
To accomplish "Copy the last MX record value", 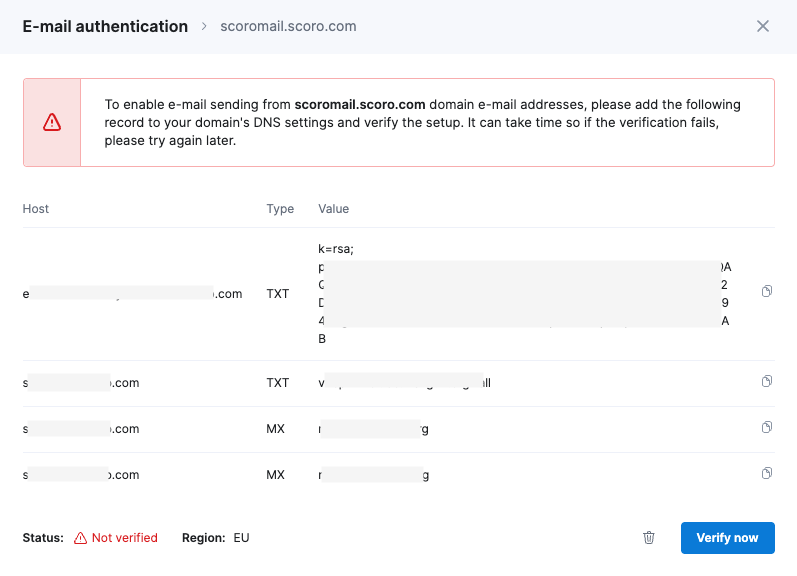I will coord(767,473).
